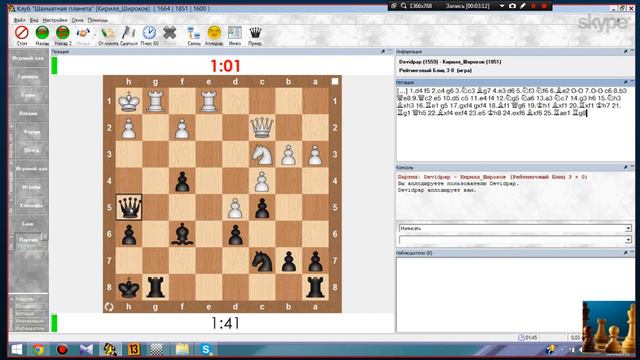Click the webcam chess pieces thumbnail

pyautogui.click(x=609, y=327)
